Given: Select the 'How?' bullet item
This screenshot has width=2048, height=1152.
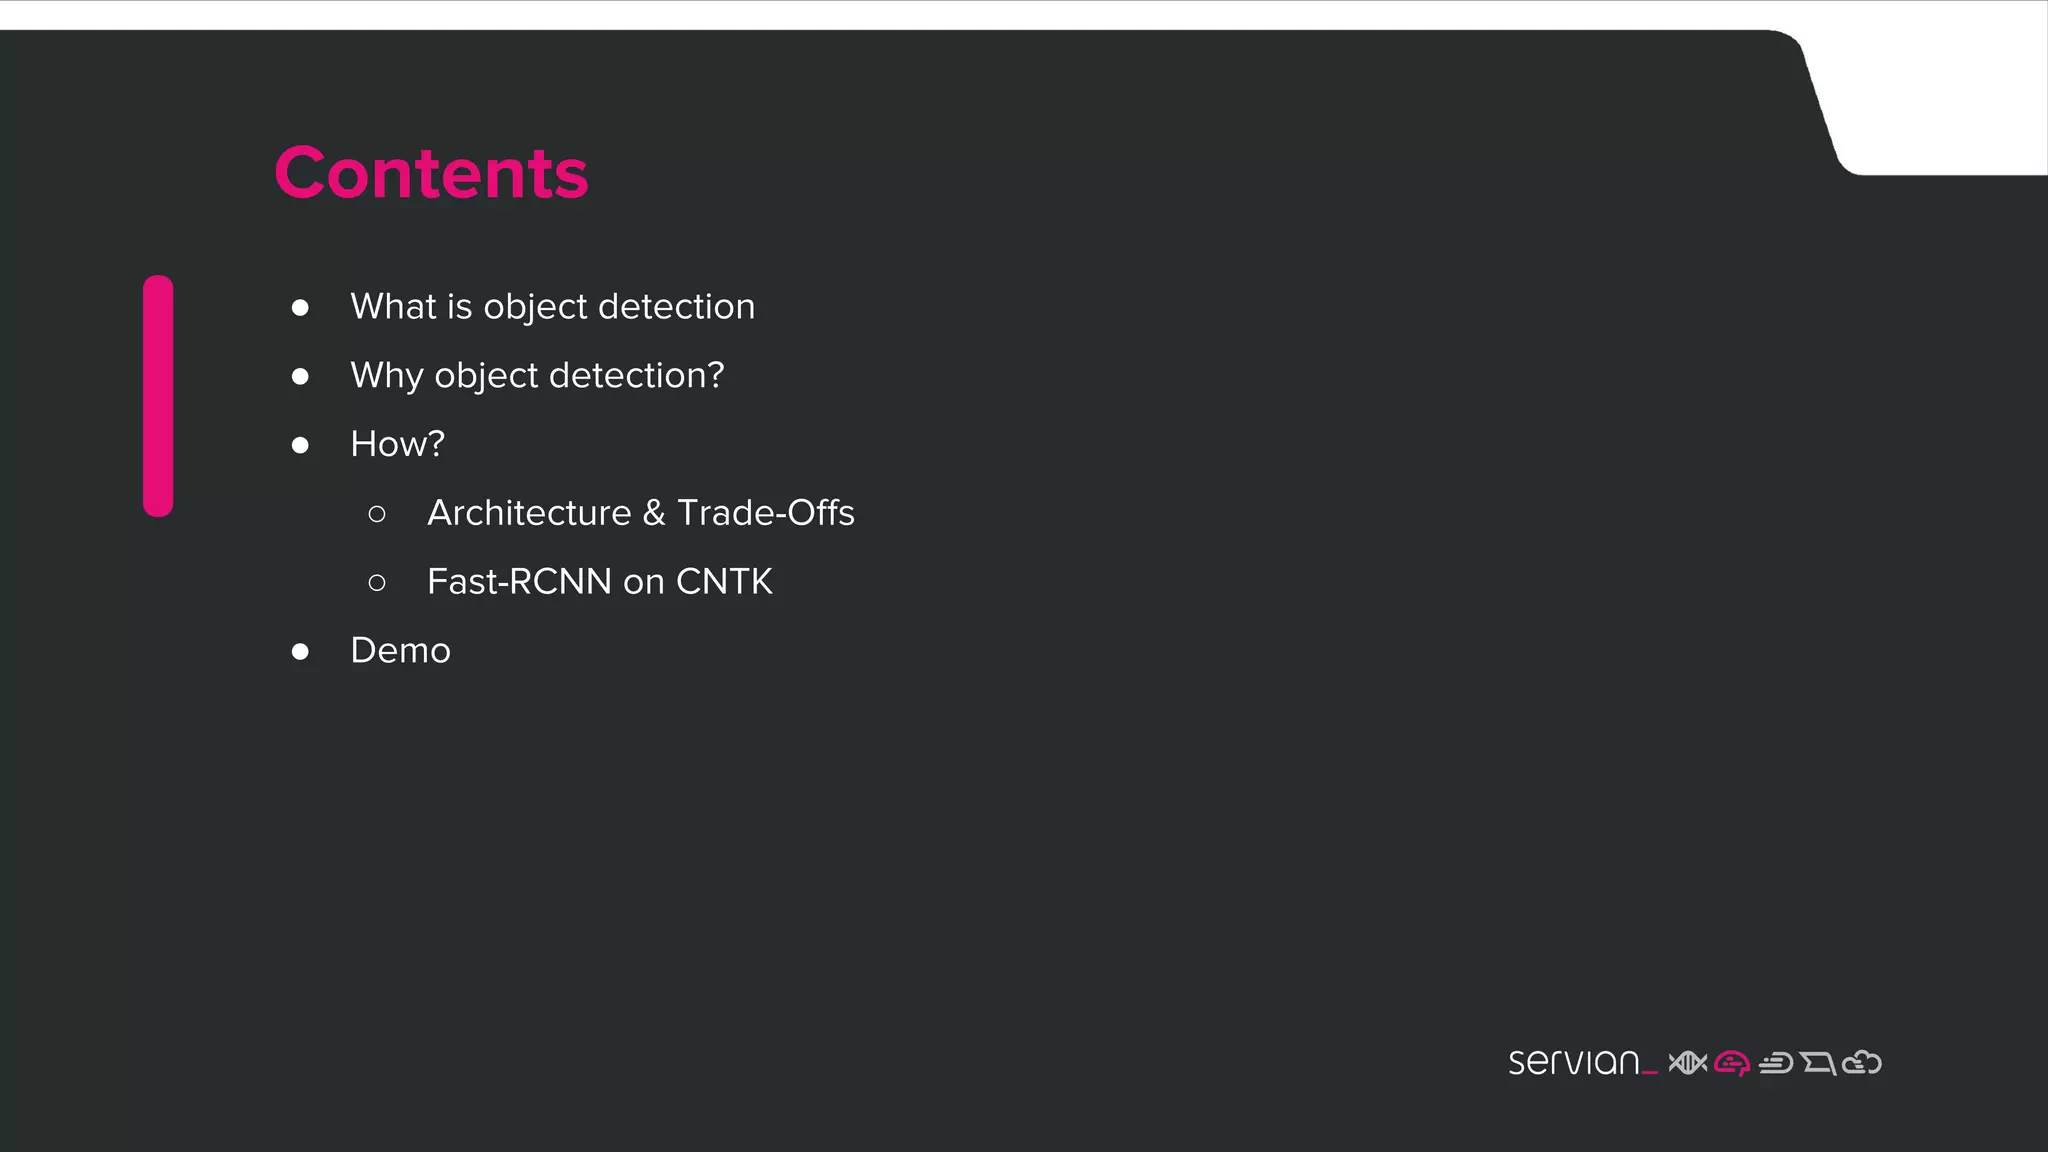Looking at the screenshot, I should (397, 444).
